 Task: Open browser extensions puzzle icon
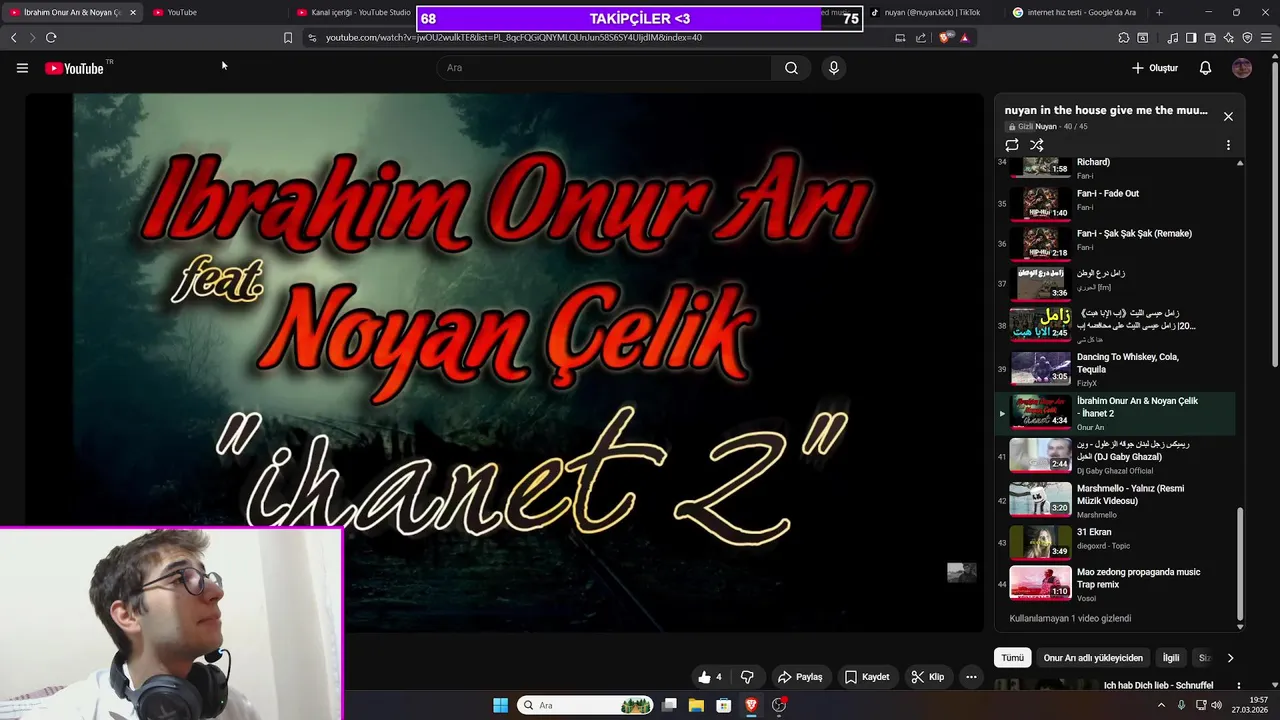point(1124,37)
